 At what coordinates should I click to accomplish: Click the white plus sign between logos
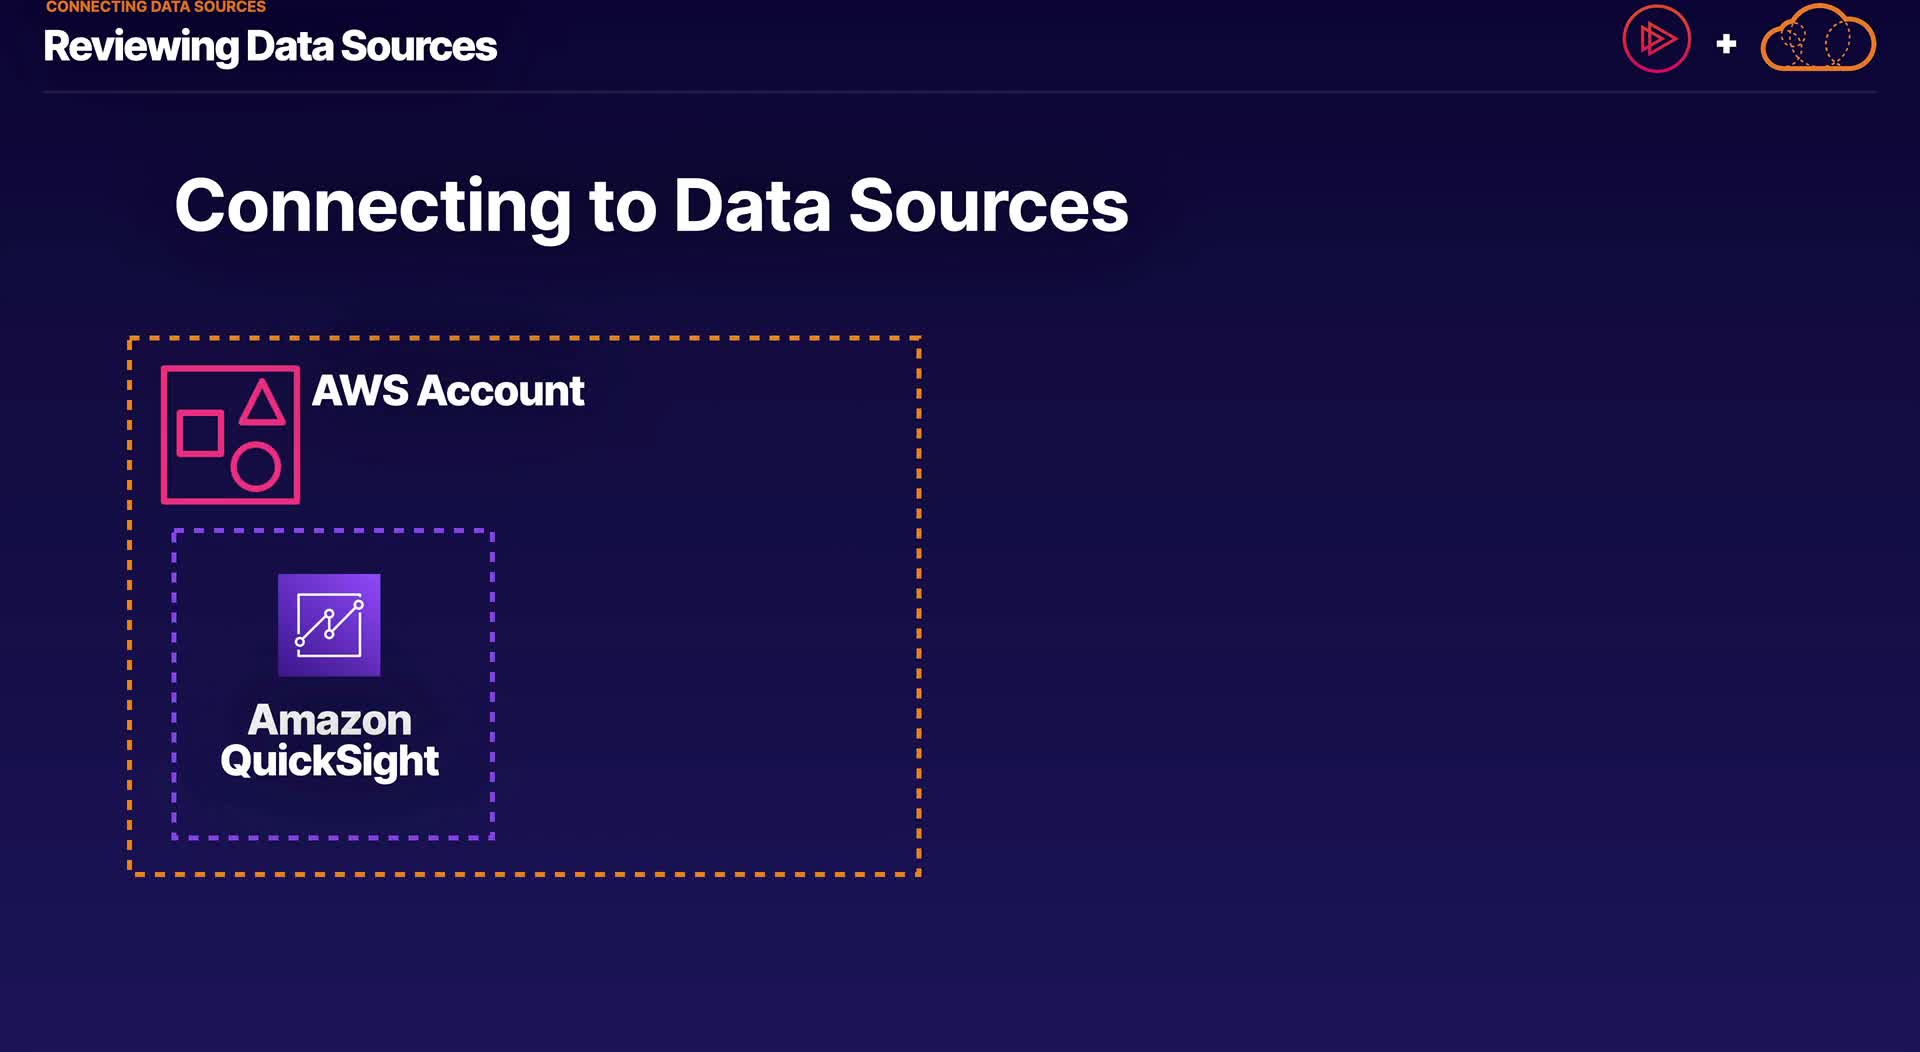(x=1726, y=44)
